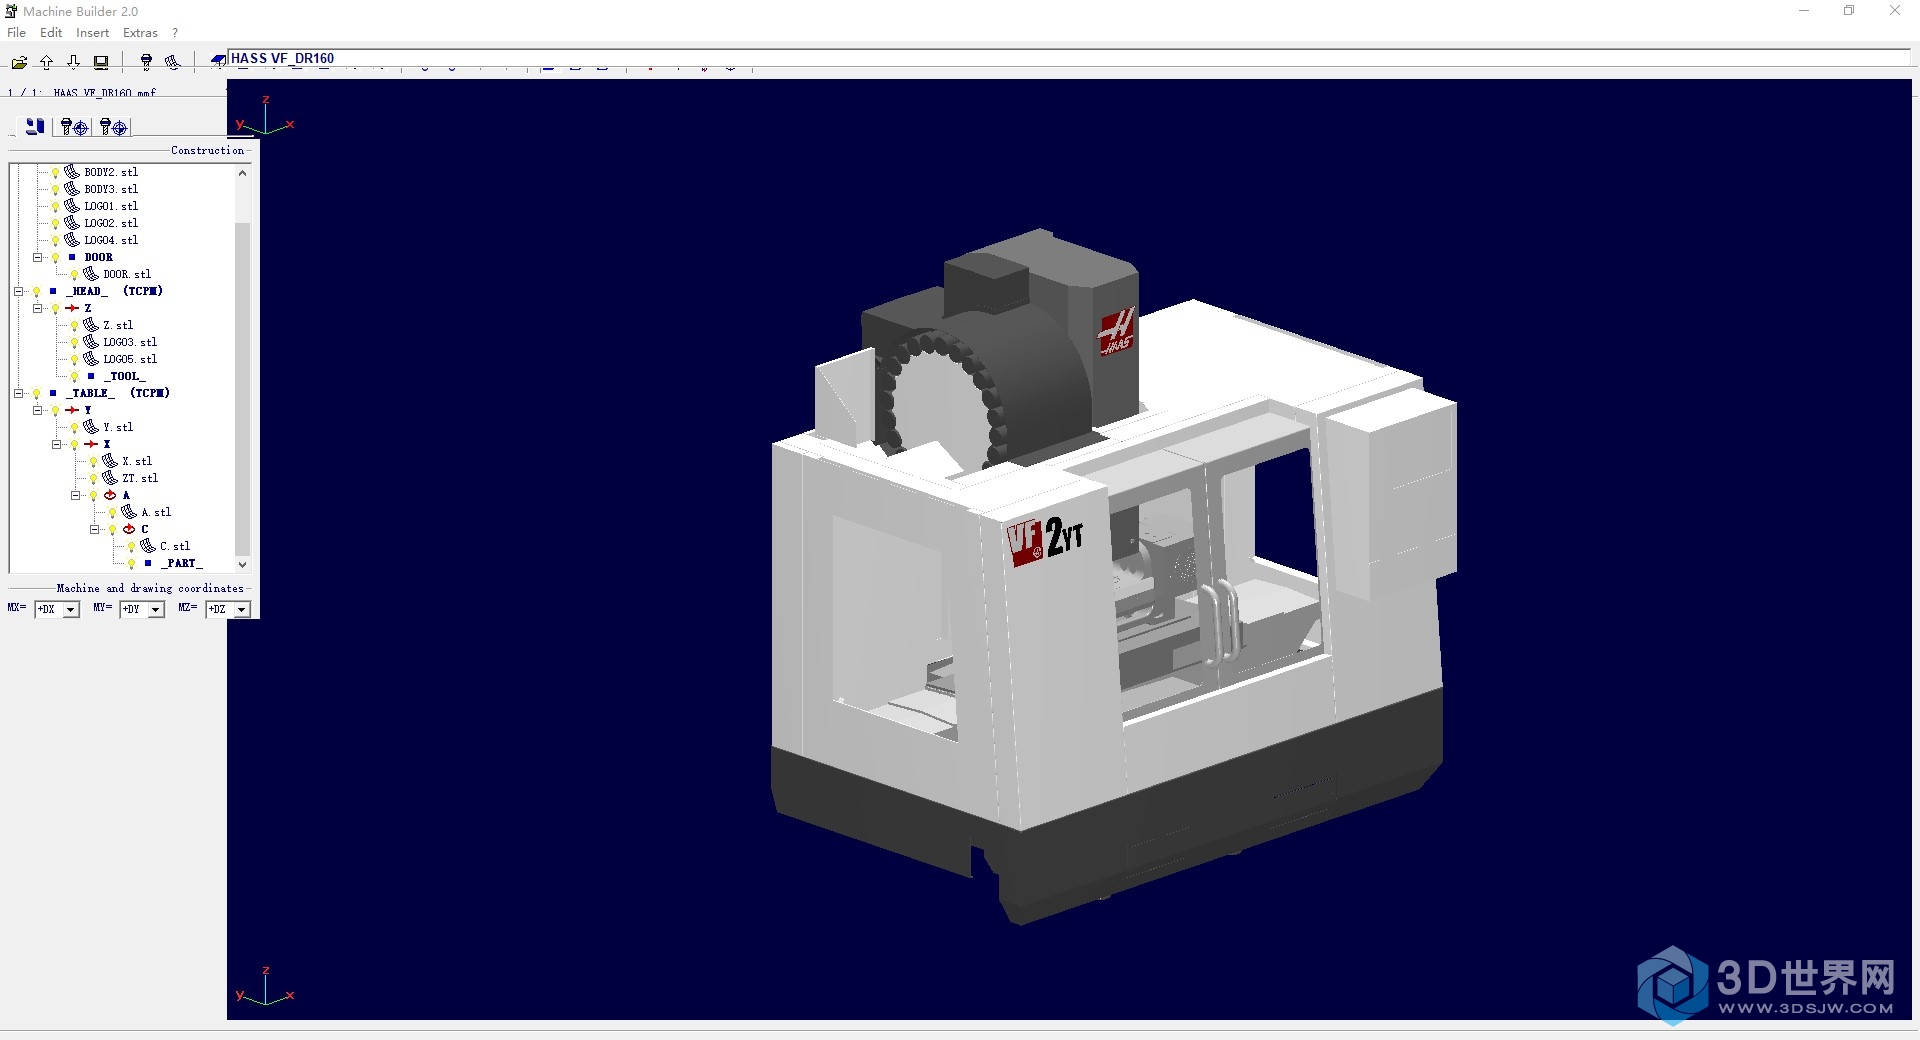The height and width of the screenshot is (1040, 1920).
Task: Click the A rotary axis icon
Action: coord(110,495)
